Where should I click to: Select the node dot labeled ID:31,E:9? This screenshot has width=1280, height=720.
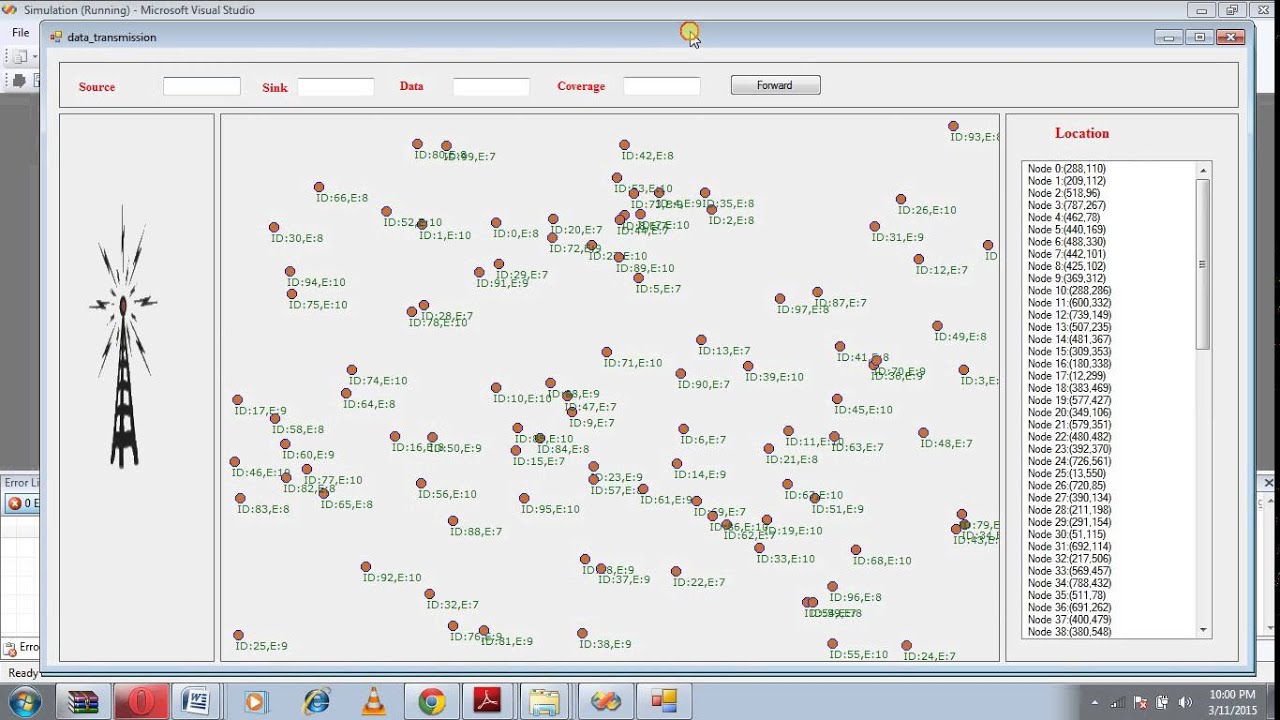point(875,226)
